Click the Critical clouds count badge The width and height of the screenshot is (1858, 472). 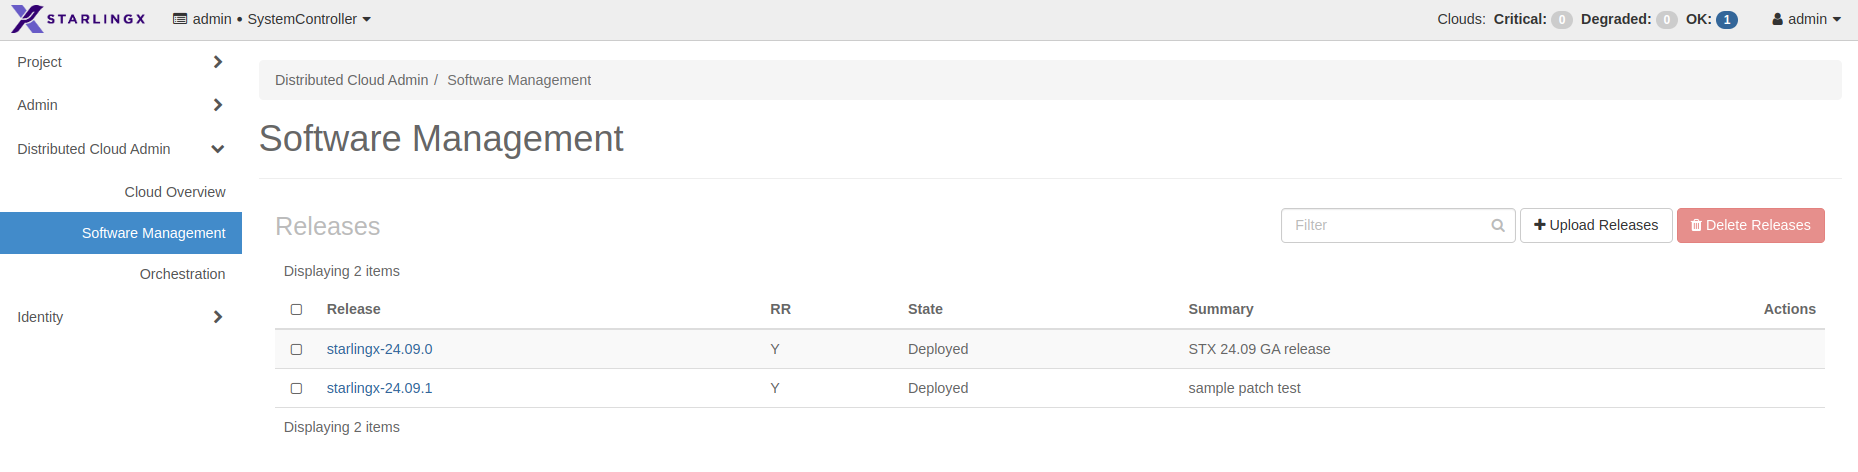tap(1561, 20)
